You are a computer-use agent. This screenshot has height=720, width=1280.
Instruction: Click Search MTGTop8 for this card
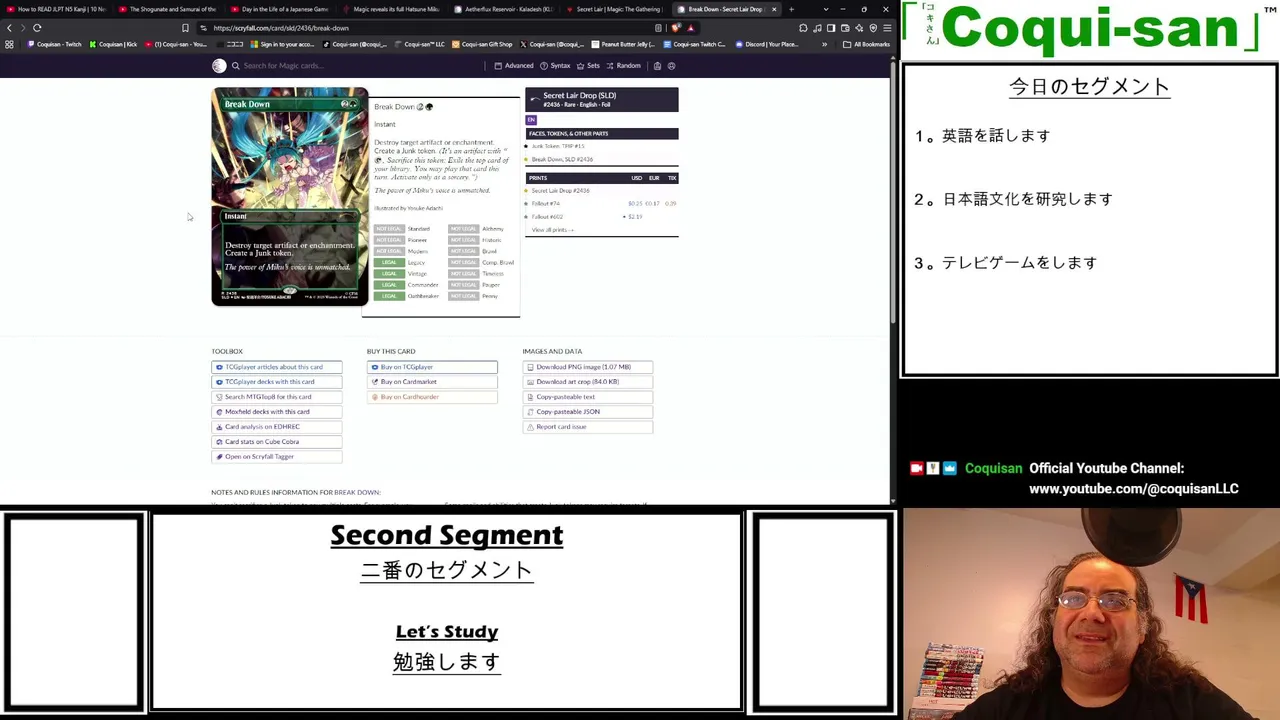point(276,397)
